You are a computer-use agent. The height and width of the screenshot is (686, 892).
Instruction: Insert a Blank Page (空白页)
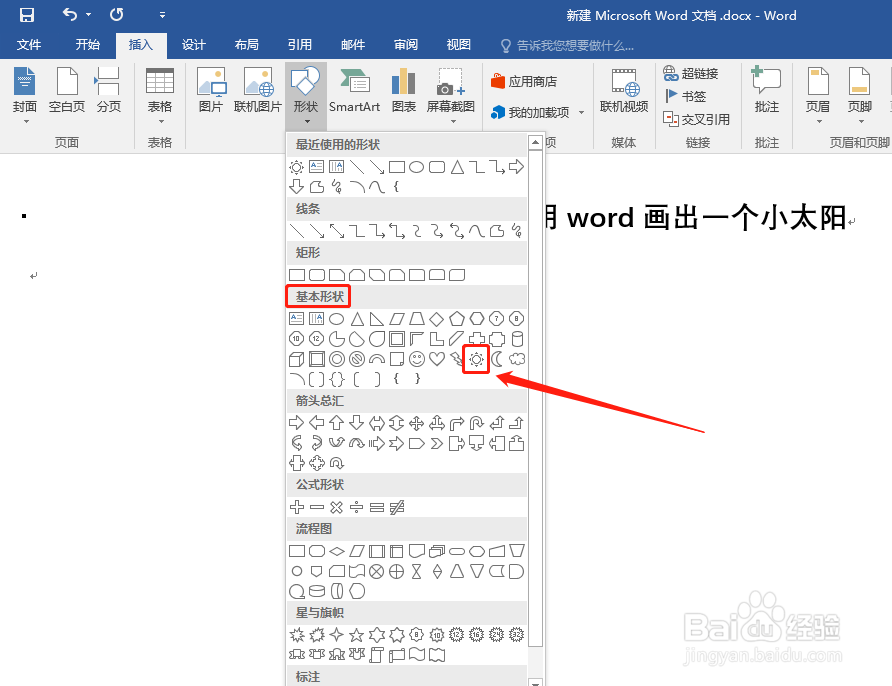pyautogui.click(x=67, y=90)
